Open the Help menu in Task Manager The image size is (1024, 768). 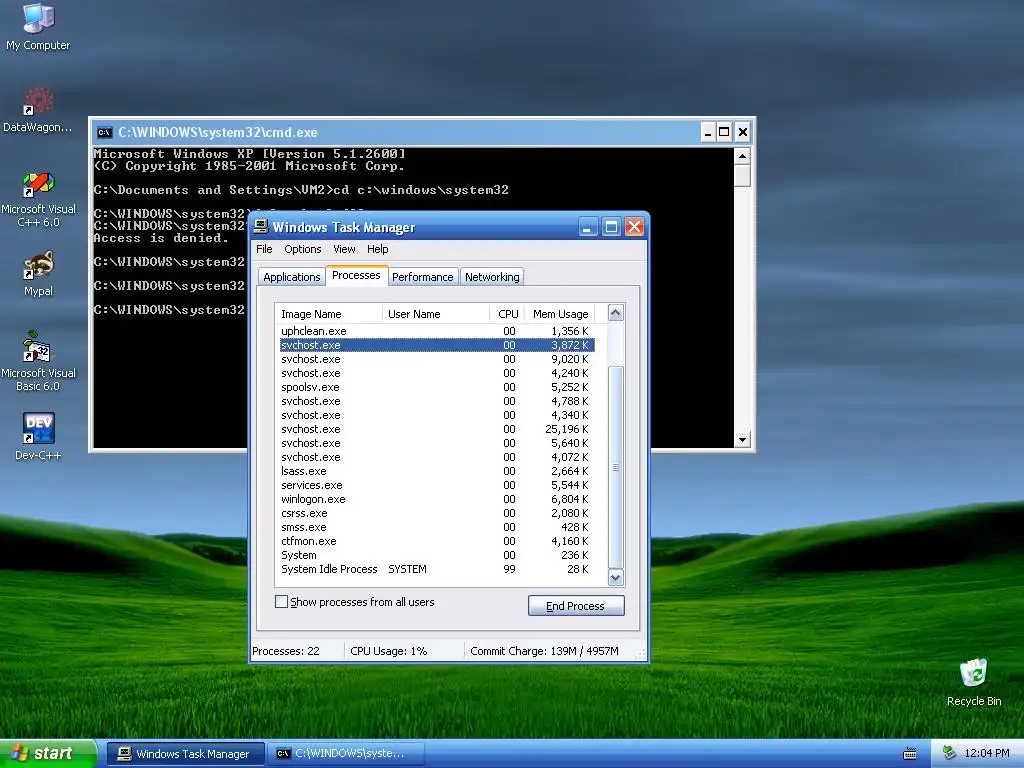377,249
